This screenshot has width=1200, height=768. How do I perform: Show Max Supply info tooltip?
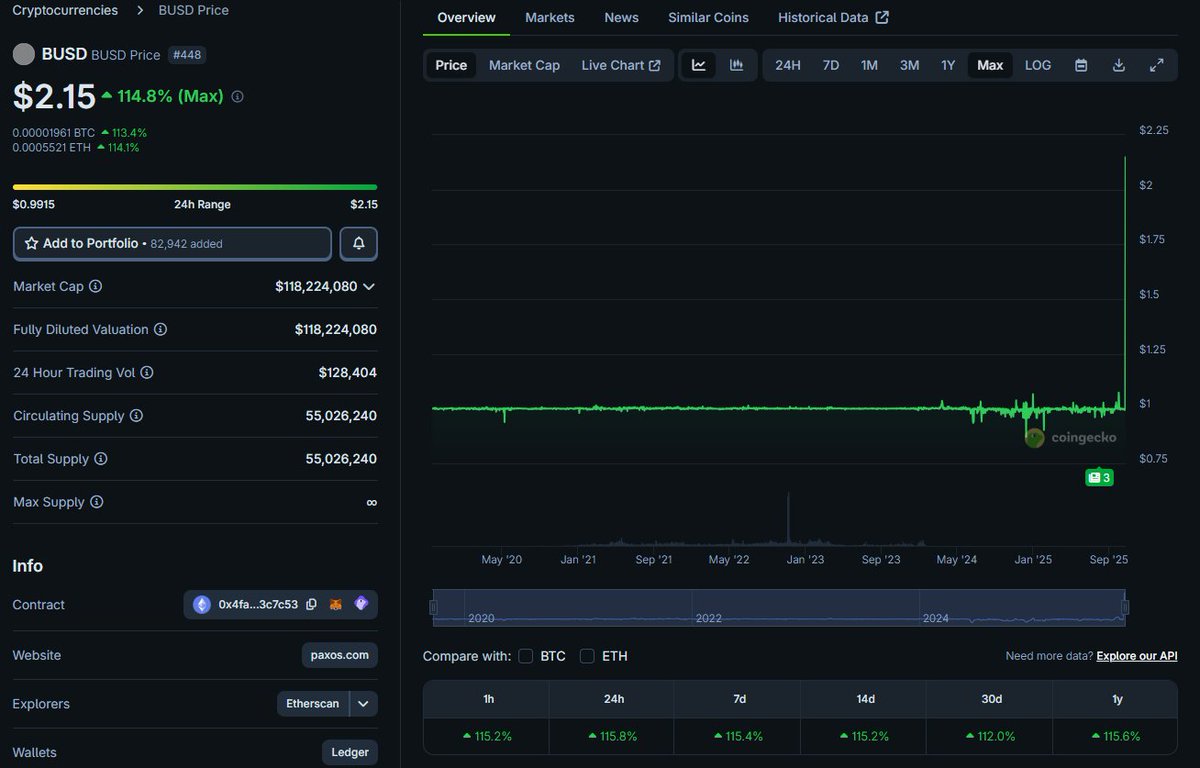tap(96, 502)
